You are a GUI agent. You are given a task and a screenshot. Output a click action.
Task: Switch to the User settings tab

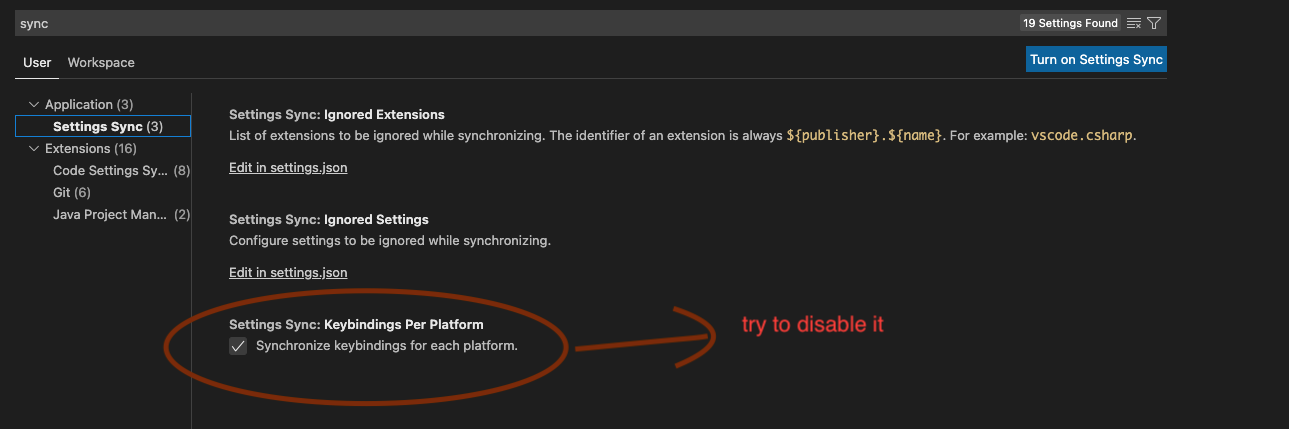coord(37,62)
